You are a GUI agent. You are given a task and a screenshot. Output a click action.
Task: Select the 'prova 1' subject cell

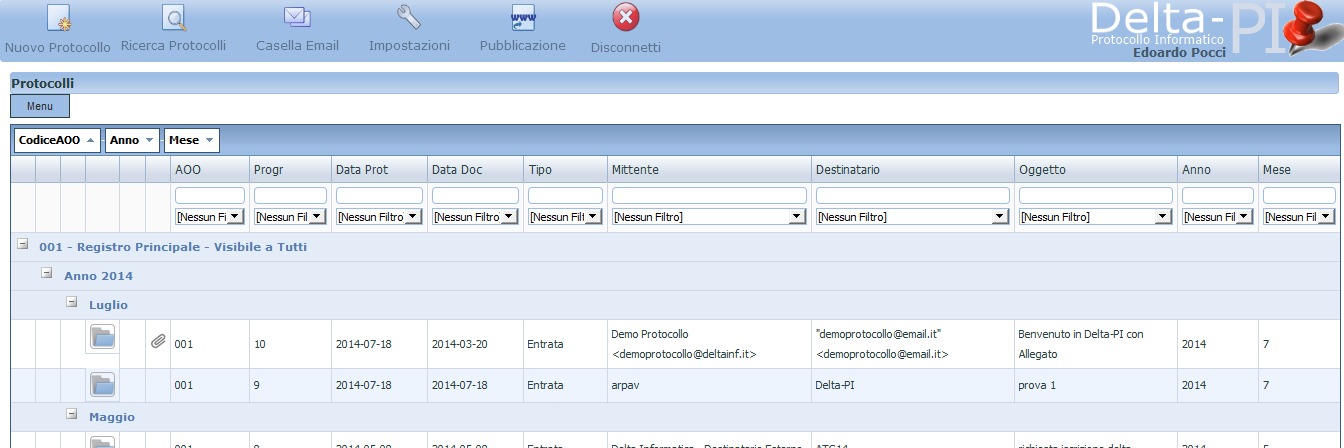pos(1095,385)
